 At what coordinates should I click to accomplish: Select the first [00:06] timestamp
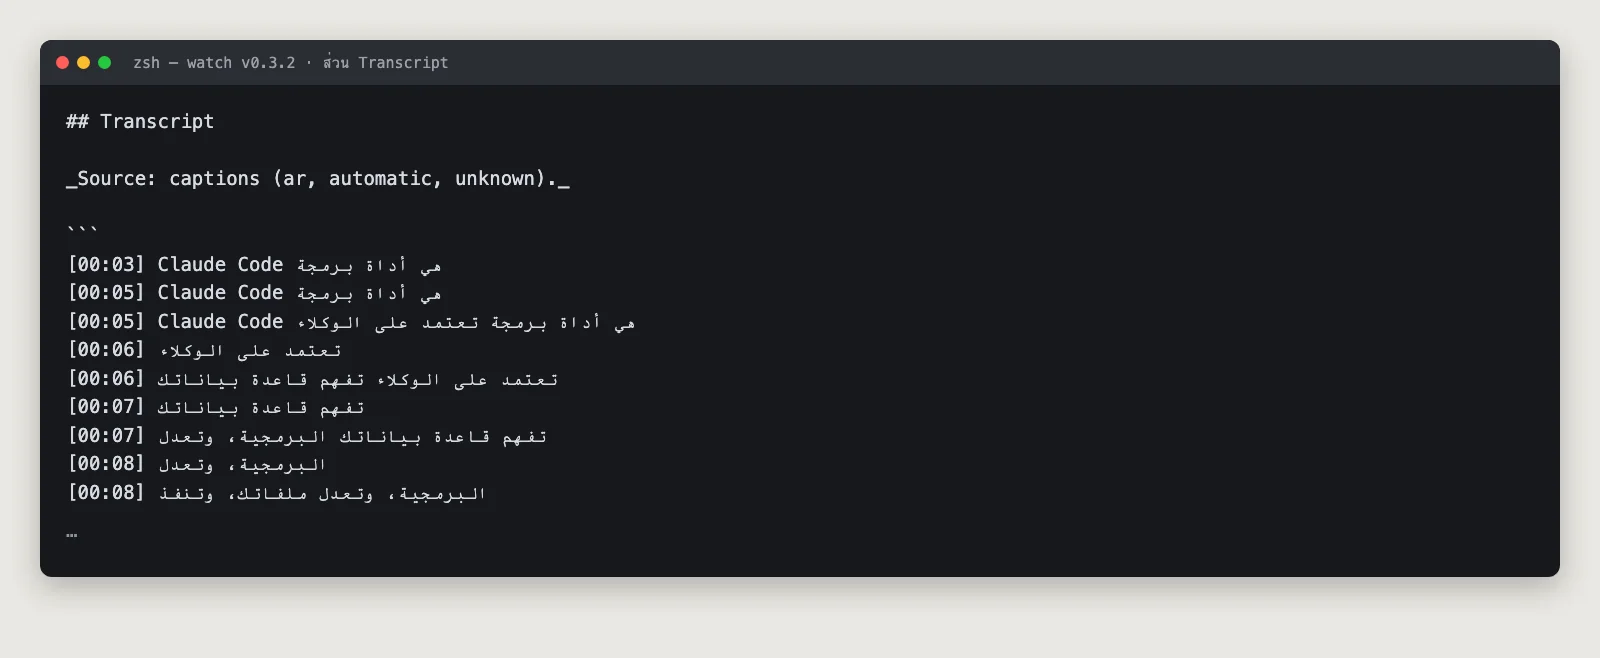tap(106, 349)
